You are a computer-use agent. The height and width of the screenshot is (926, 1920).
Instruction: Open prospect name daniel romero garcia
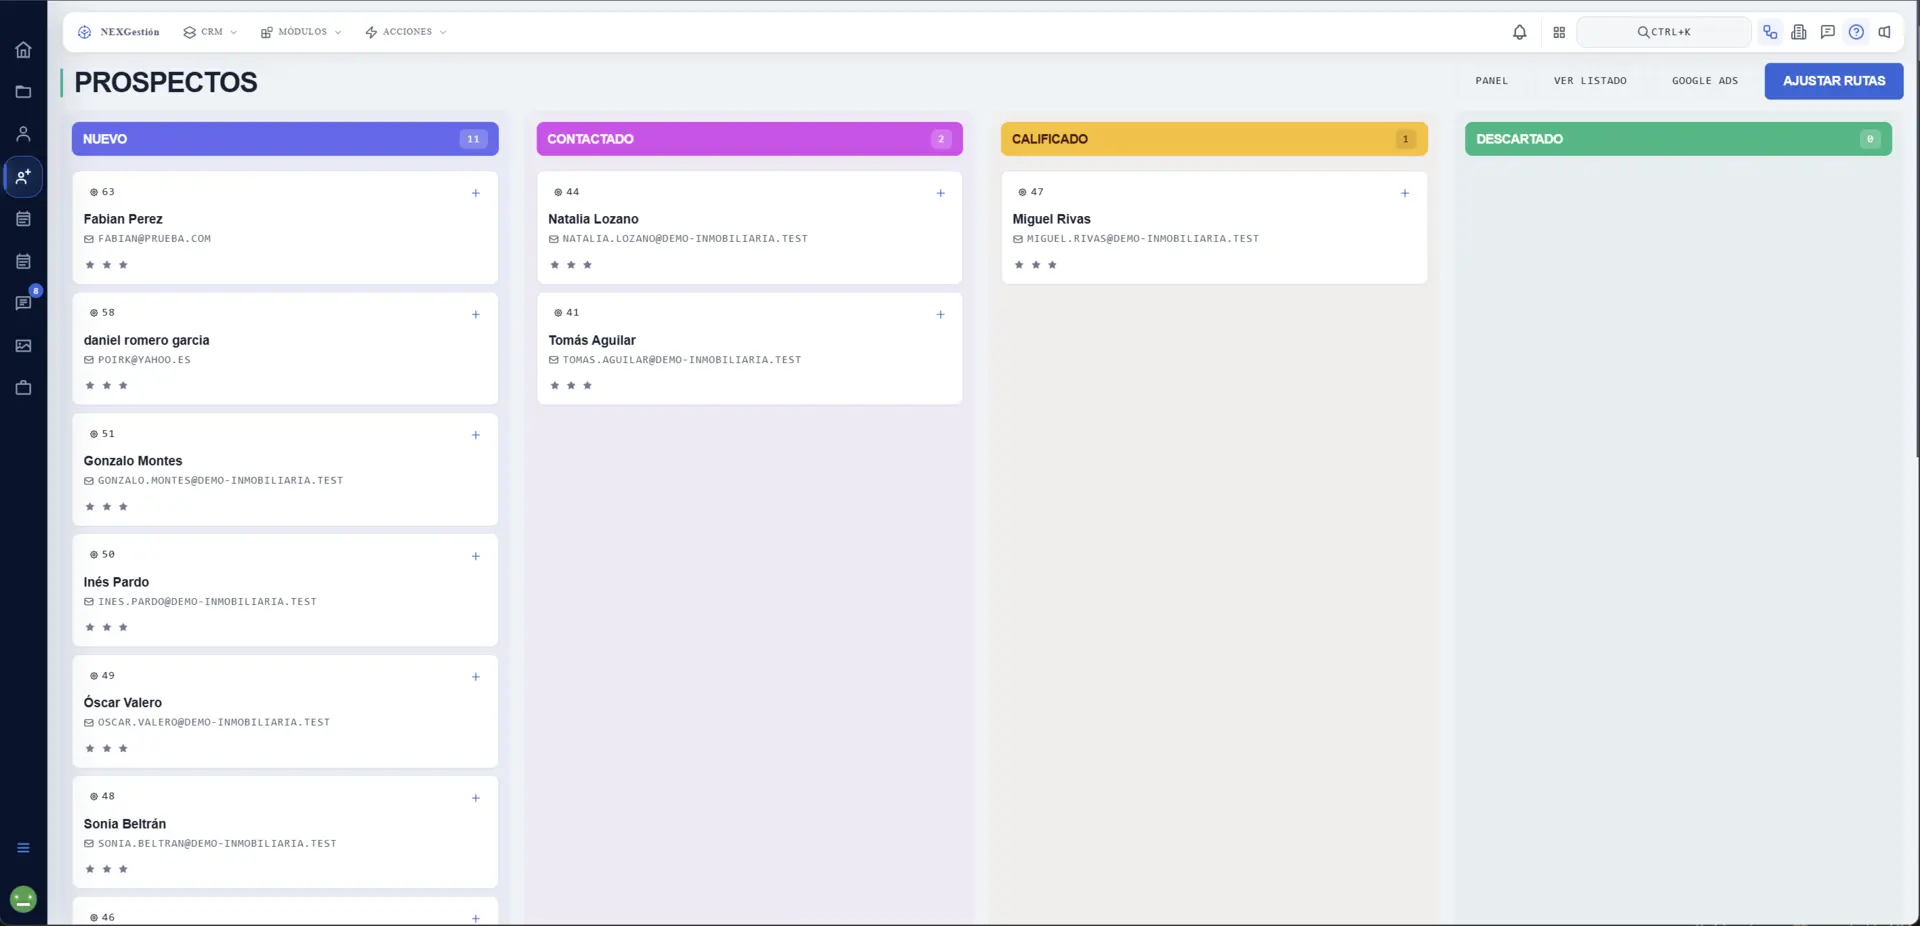click(x=146, y=340)
